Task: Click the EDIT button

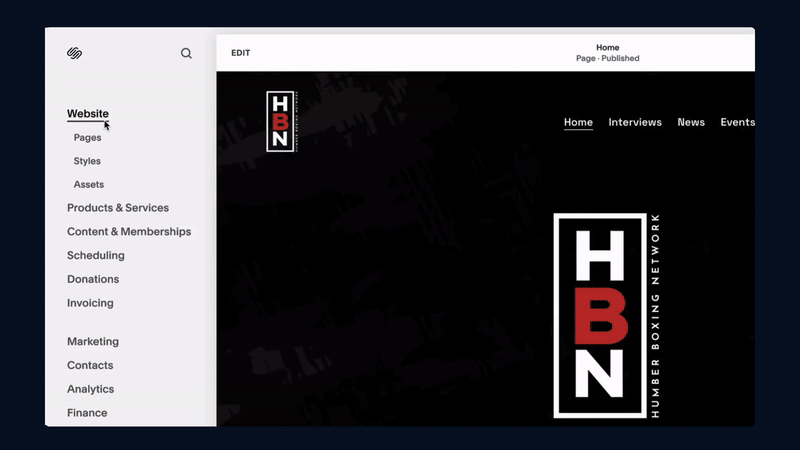Action: pyautogui.click(x=240, y=53)
